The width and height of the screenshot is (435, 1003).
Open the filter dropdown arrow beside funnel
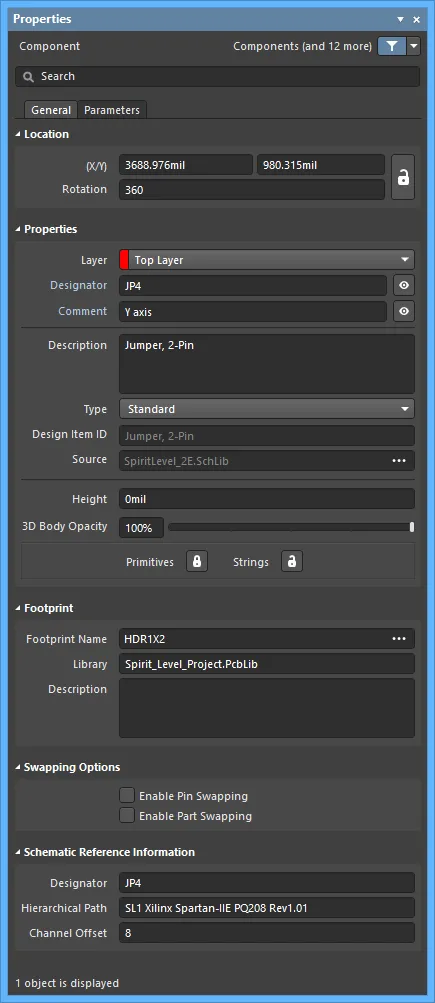pyautogui.click(x=414, y=46)
